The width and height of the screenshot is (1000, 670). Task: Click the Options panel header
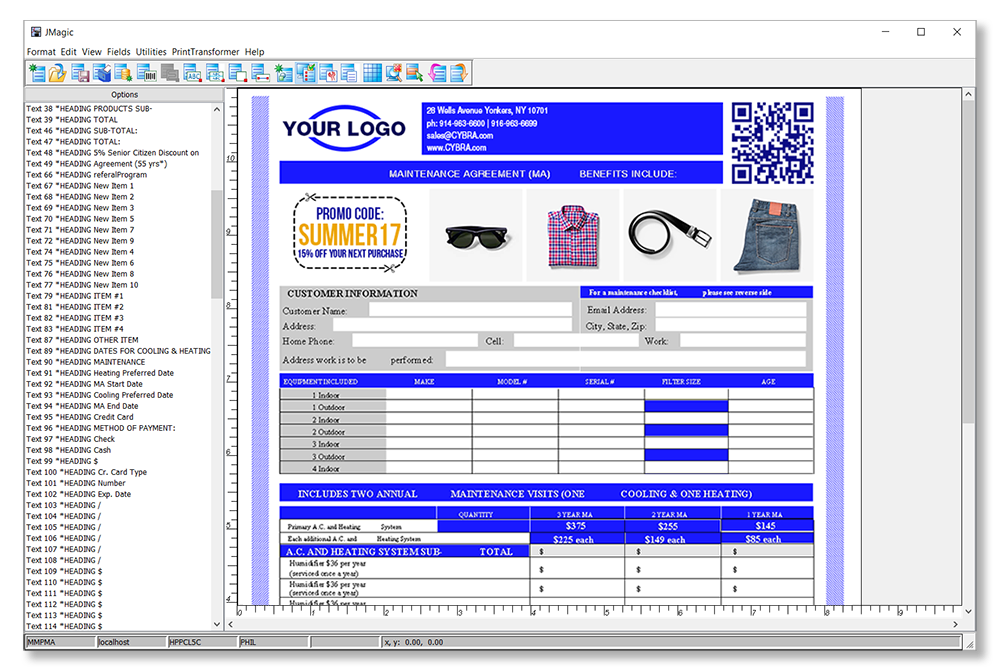[124, 94]
